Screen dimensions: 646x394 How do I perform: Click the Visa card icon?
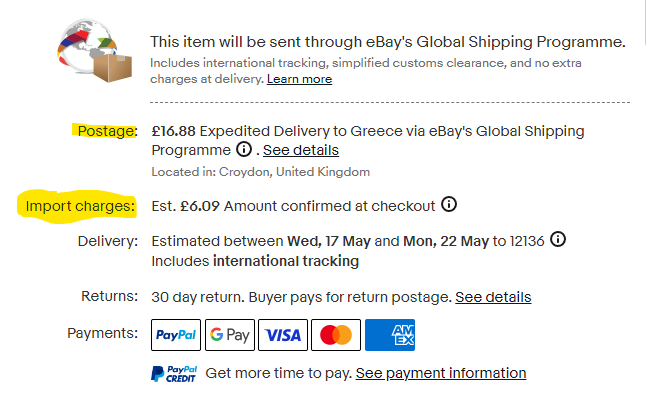click(283, 335)
